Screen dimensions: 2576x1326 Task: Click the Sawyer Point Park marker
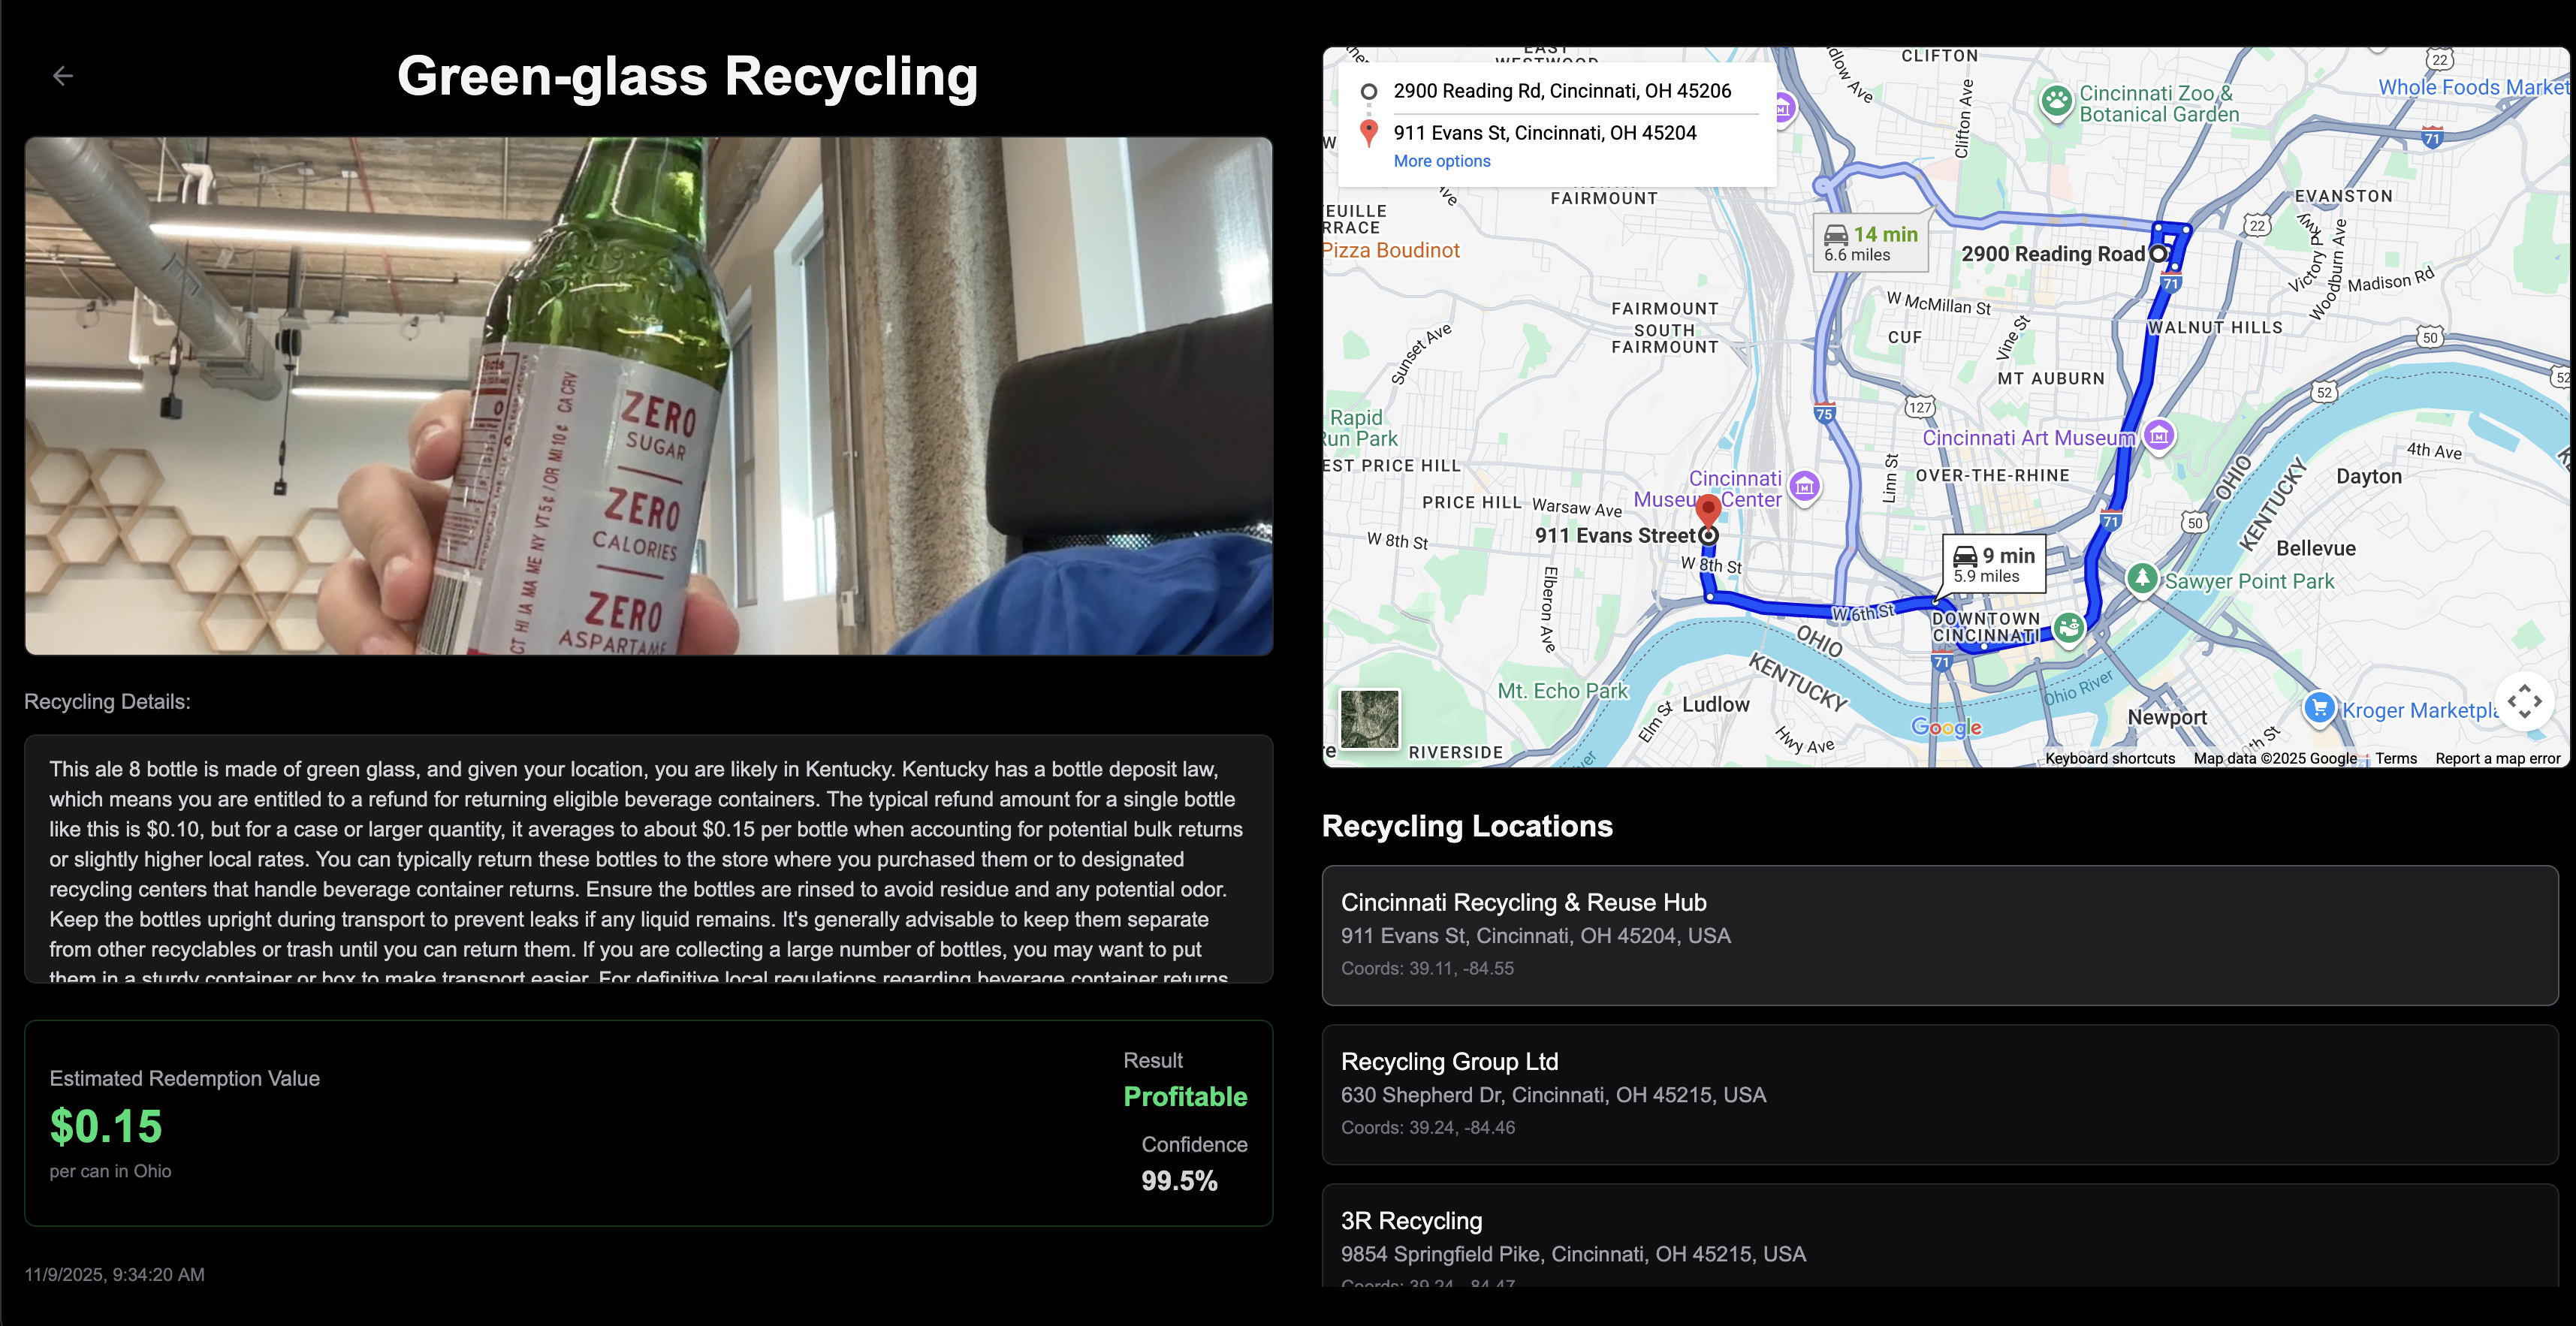(x=2141, y=578)
